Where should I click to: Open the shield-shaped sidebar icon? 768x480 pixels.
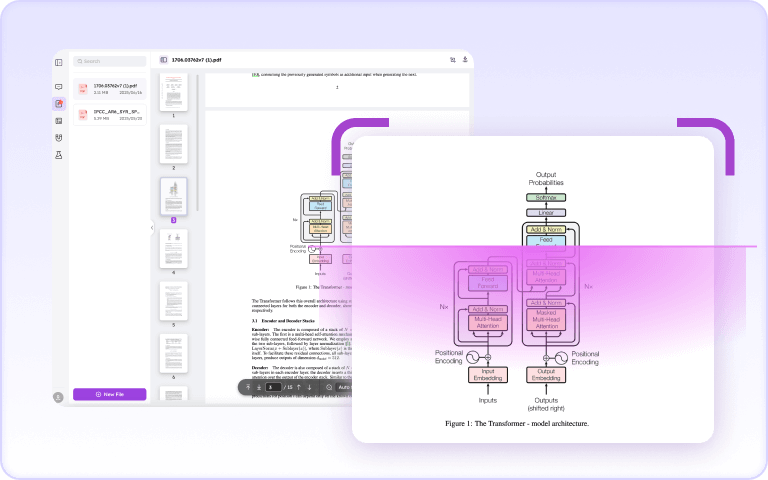(x=59, y=138)
